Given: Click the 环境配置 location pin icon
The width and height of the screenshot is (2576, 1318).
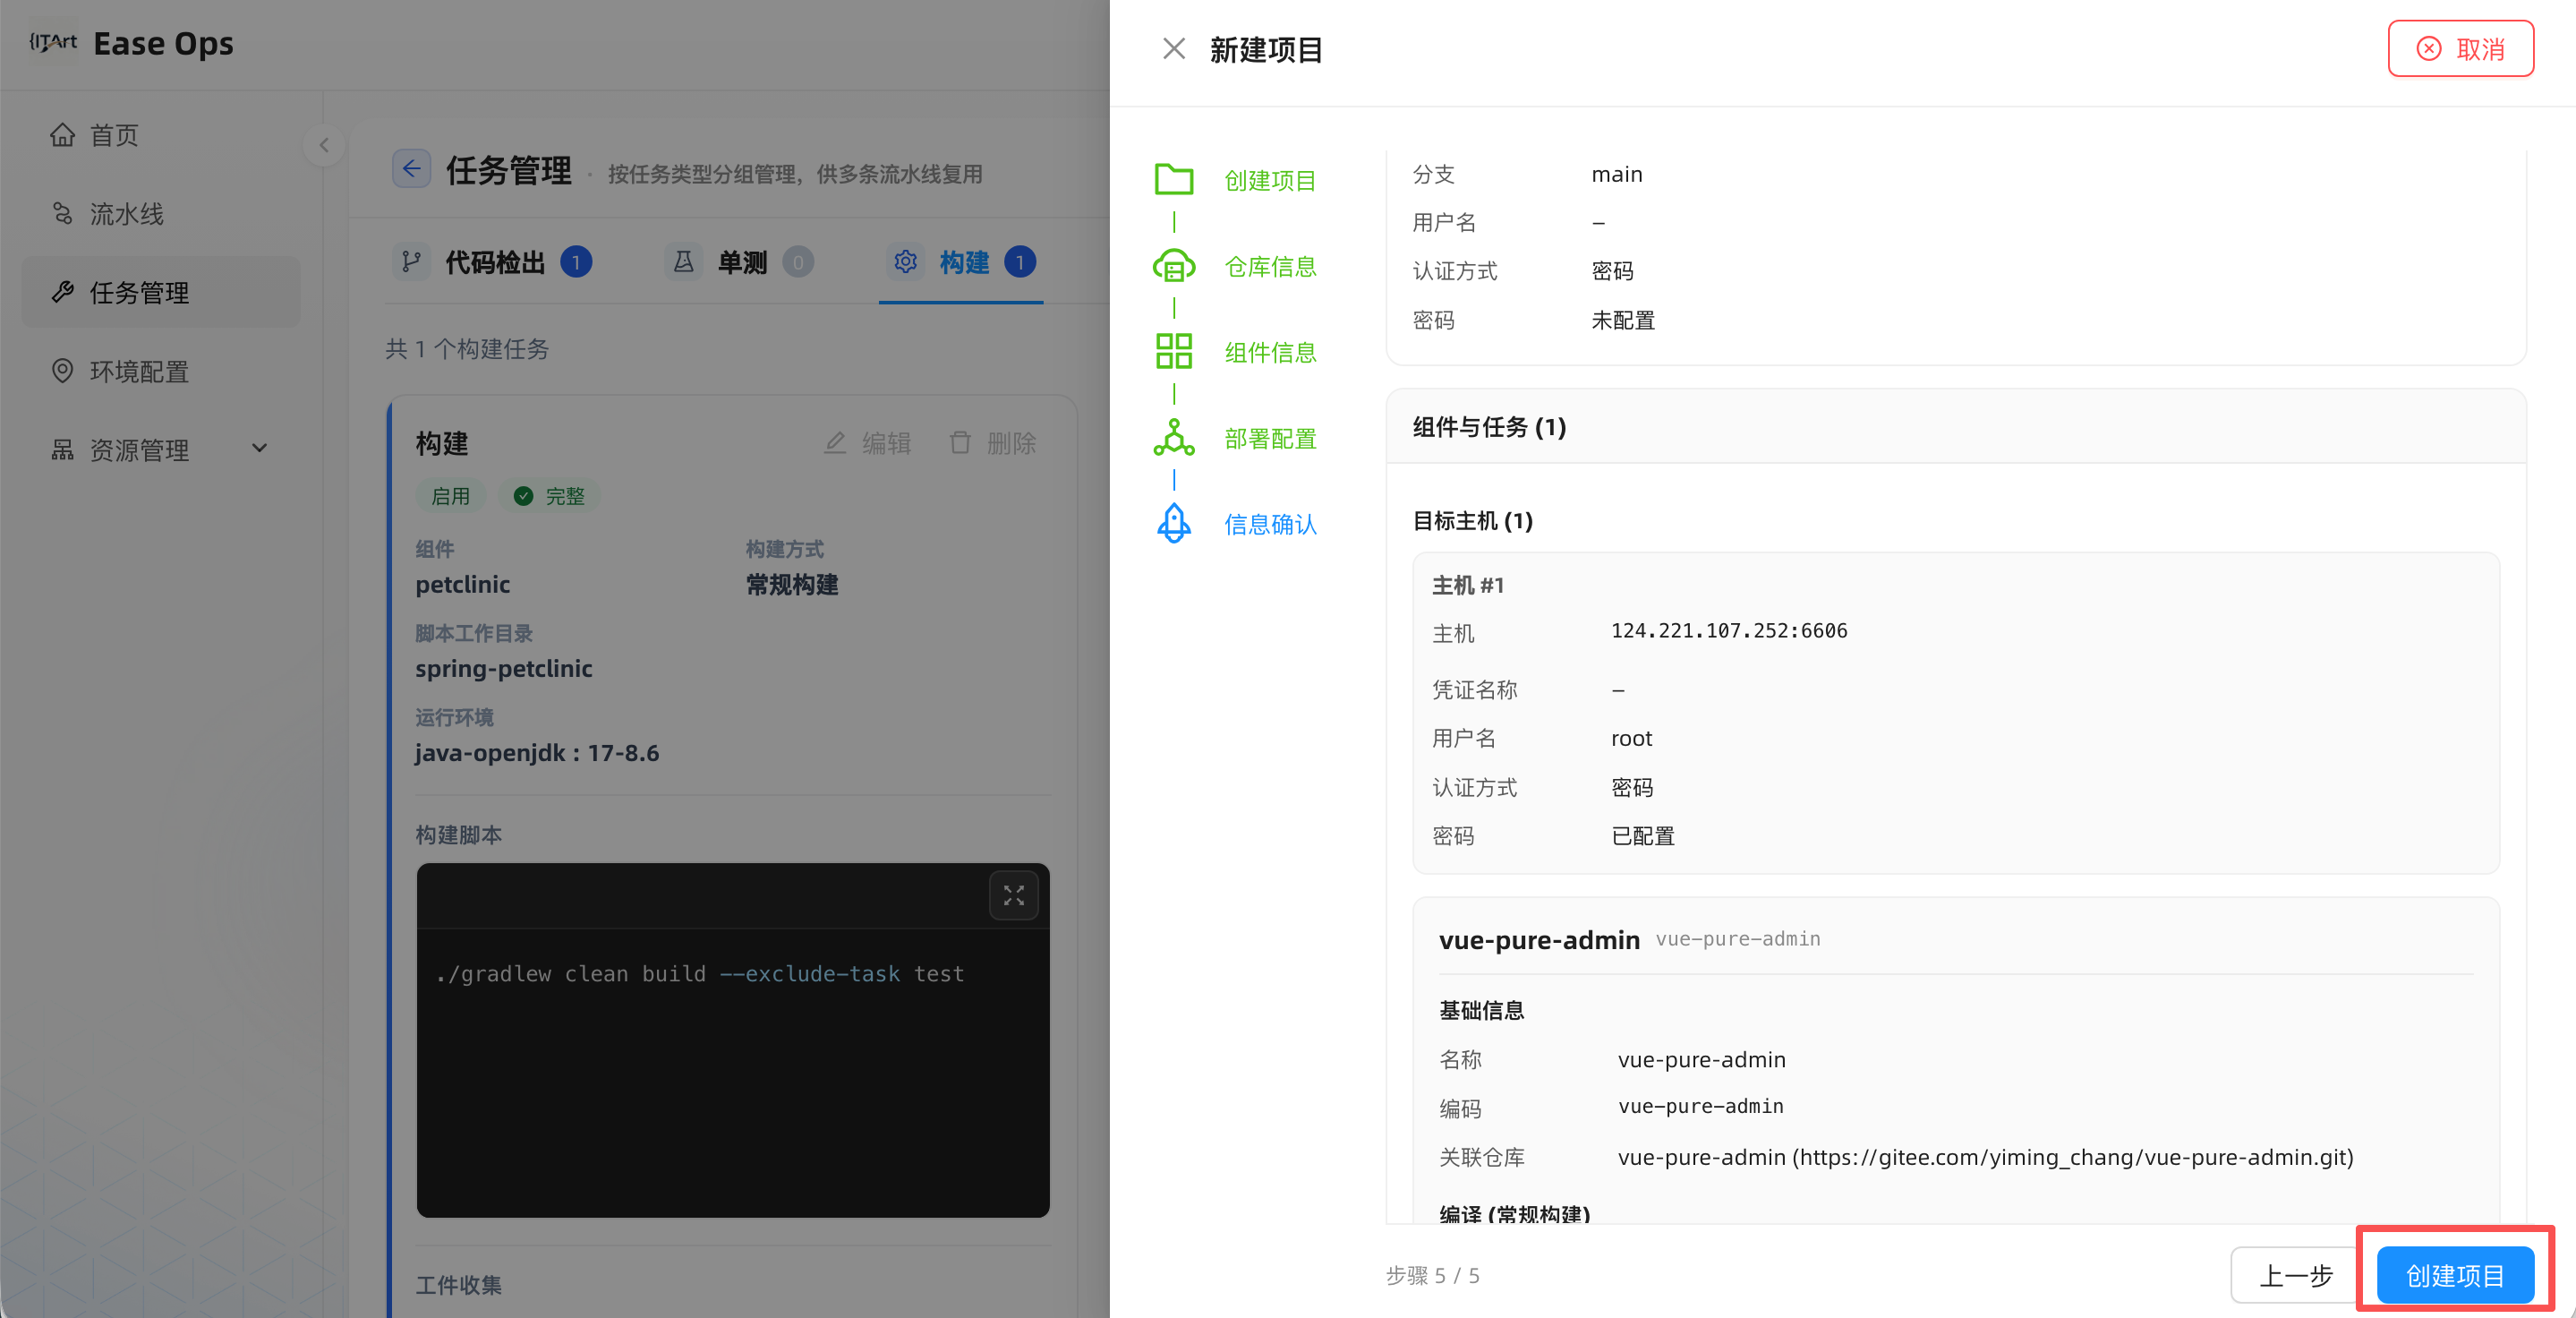Looking at the screenshot, I should pyautogui.click(x=62, y=371).
